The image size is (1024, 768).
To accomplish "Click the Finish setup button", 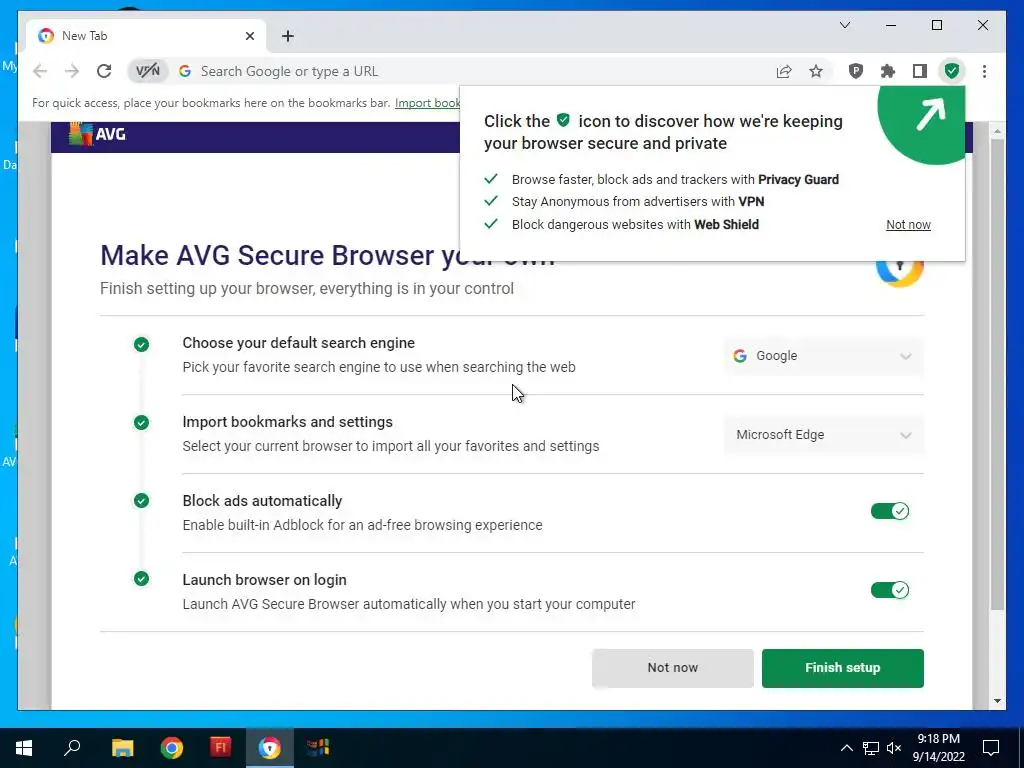I will [x=842, y=667].
